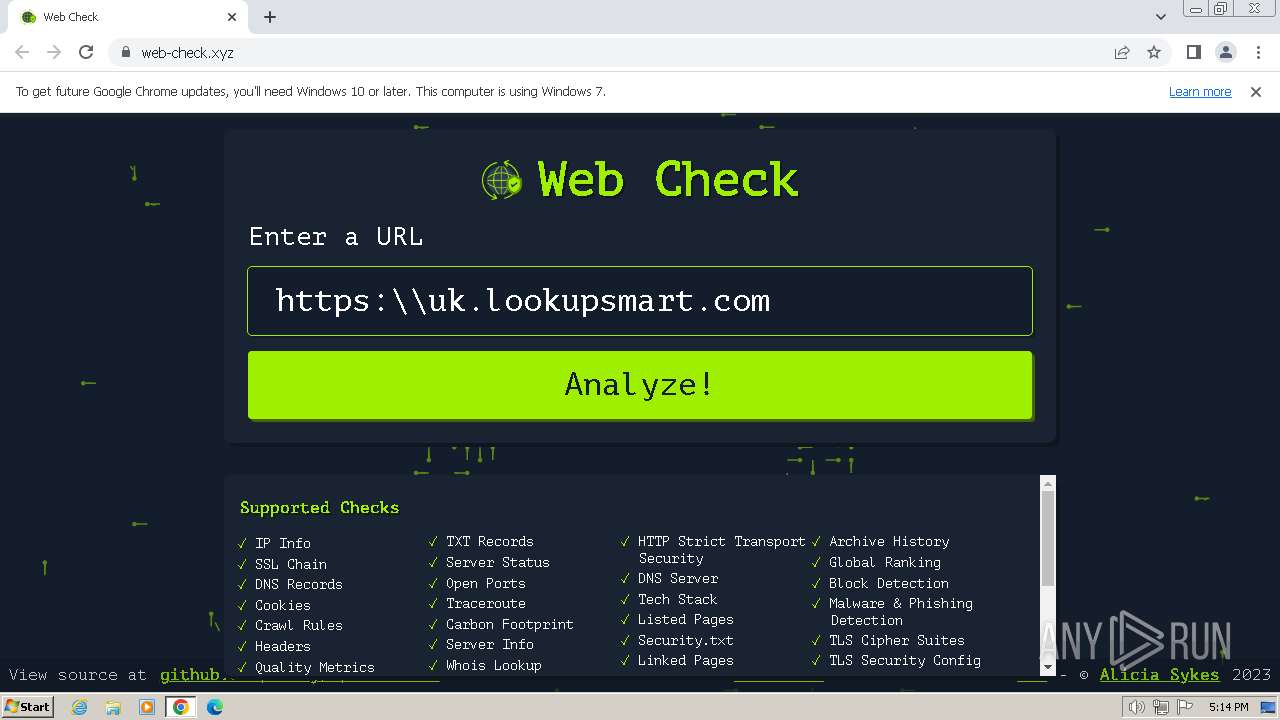
Task: Click the Block Detection check item
Action: coord(889,583)
